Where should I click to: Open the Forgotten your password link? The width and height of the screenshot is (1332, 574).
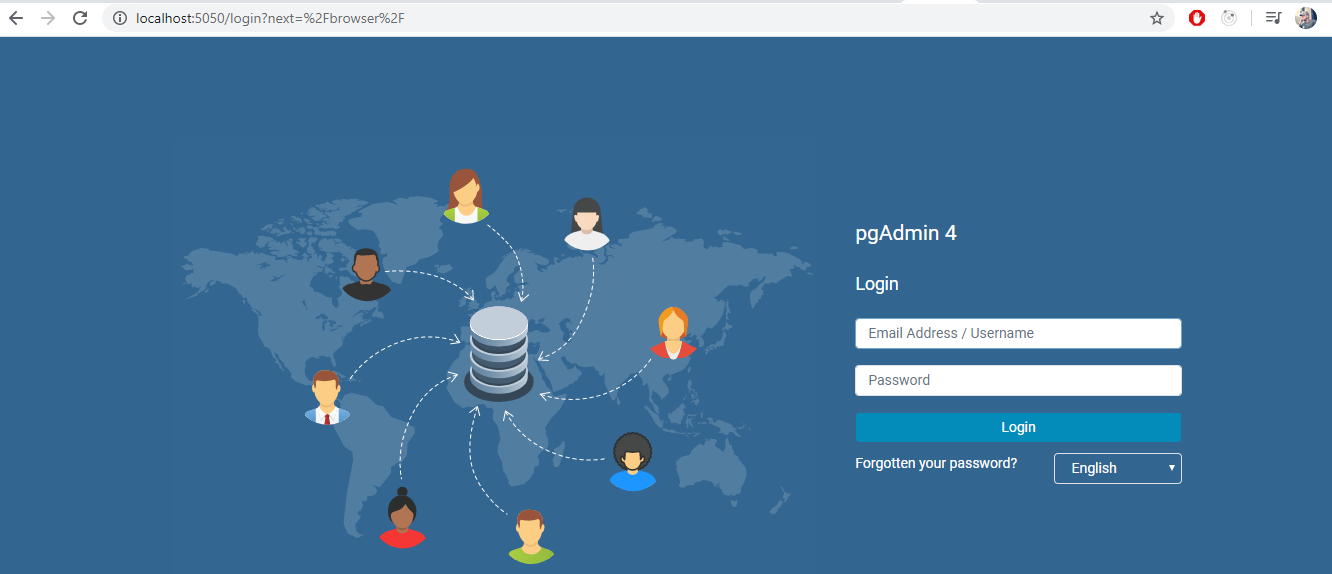point(936,464)
